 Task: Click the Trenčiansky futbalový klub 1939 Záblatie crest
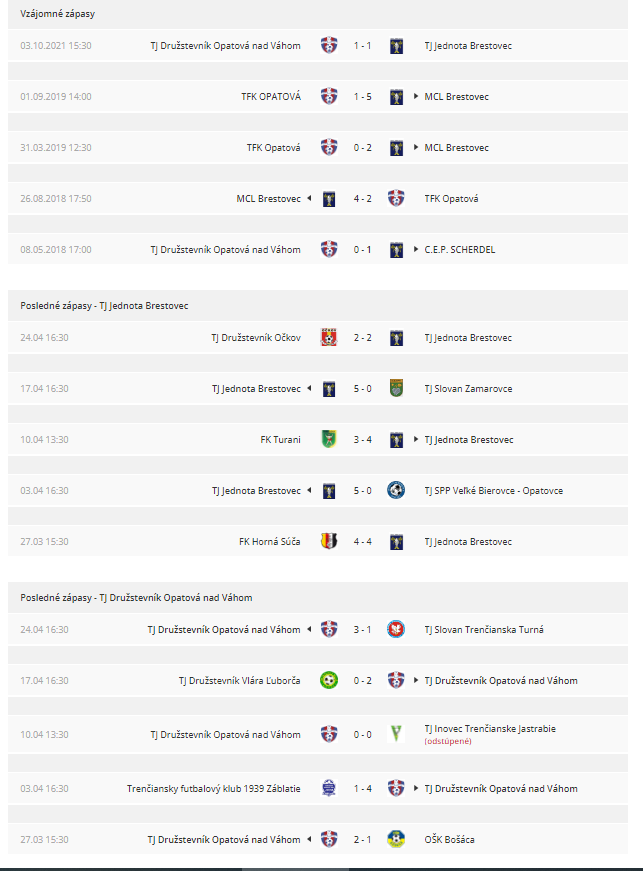click(329, 788)
